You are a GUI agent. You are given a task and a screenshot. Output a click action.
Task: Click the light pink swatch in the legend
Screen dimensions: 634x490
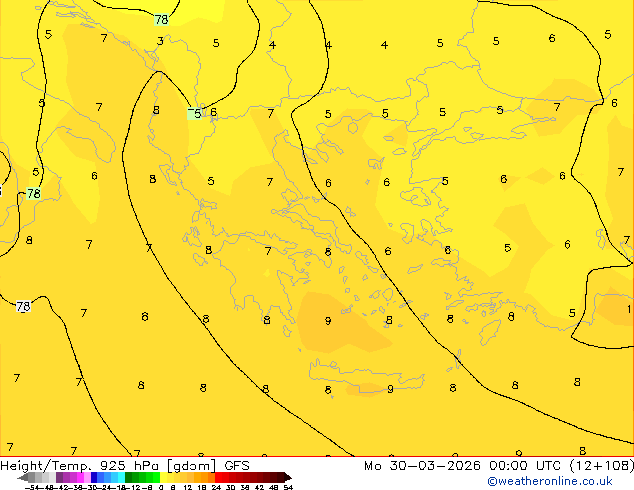pos(87,477)
